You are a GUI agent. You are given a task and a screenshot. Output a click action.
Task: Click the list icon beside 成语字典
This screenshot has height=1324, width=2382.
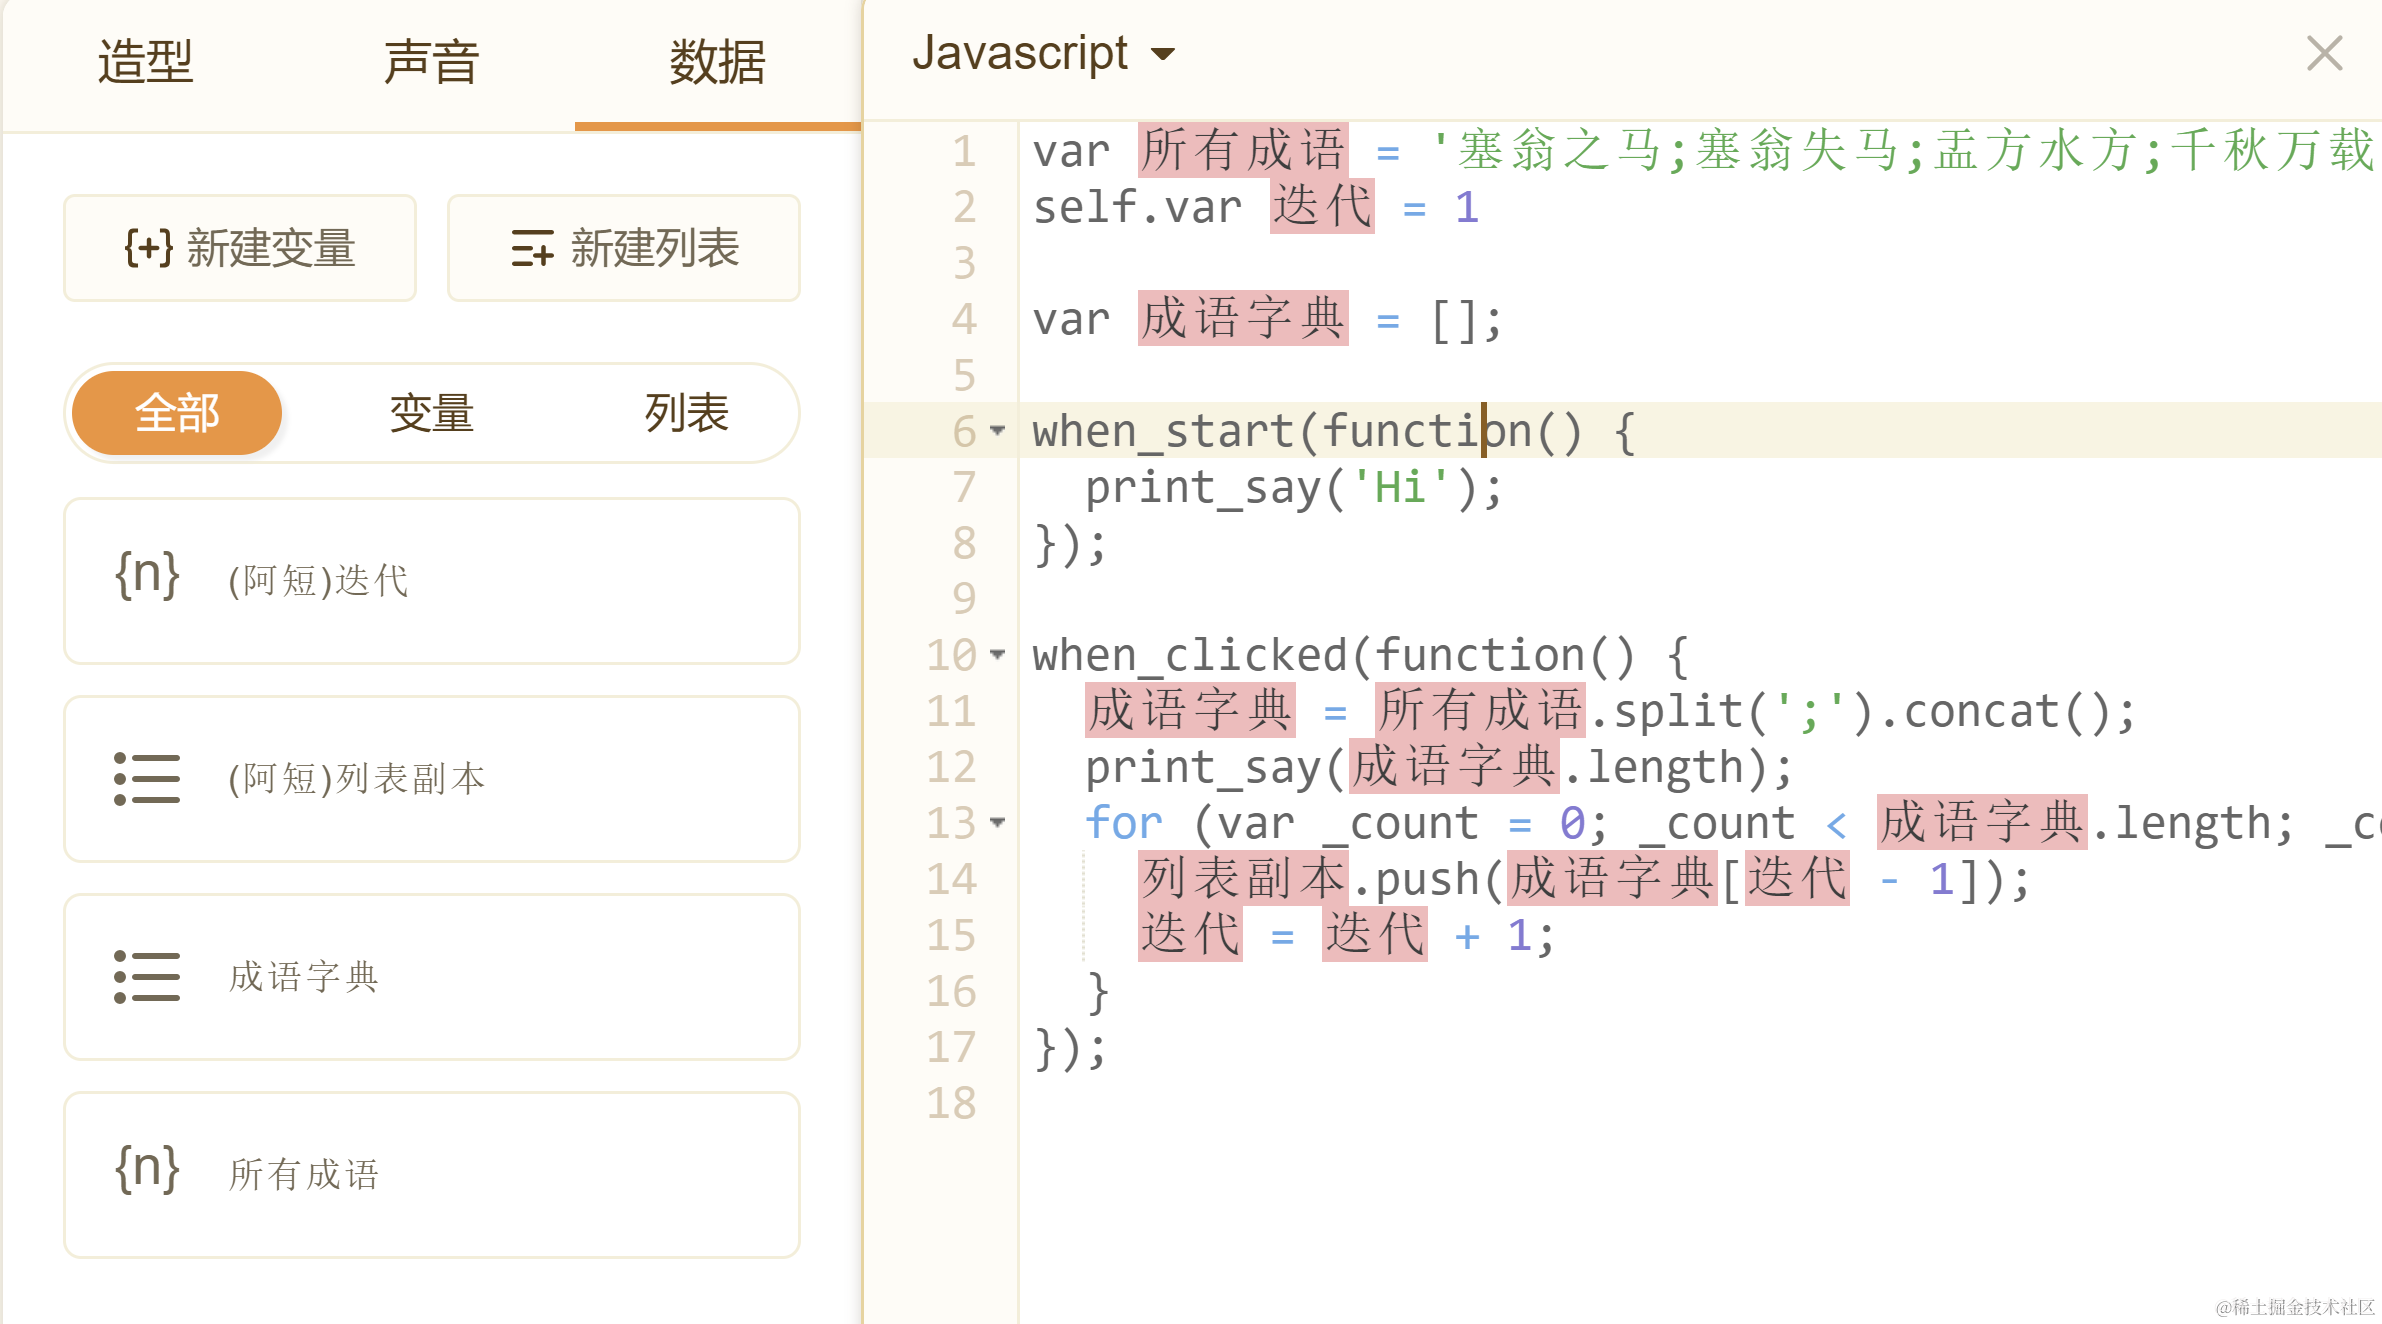(147, 976)
